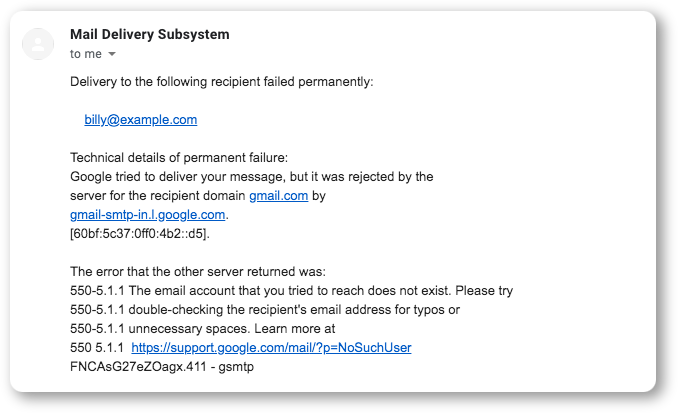Click the "unnecessary spaces. Learn more at" line
This screenshot has width=678, height=413.
(202, 329)
